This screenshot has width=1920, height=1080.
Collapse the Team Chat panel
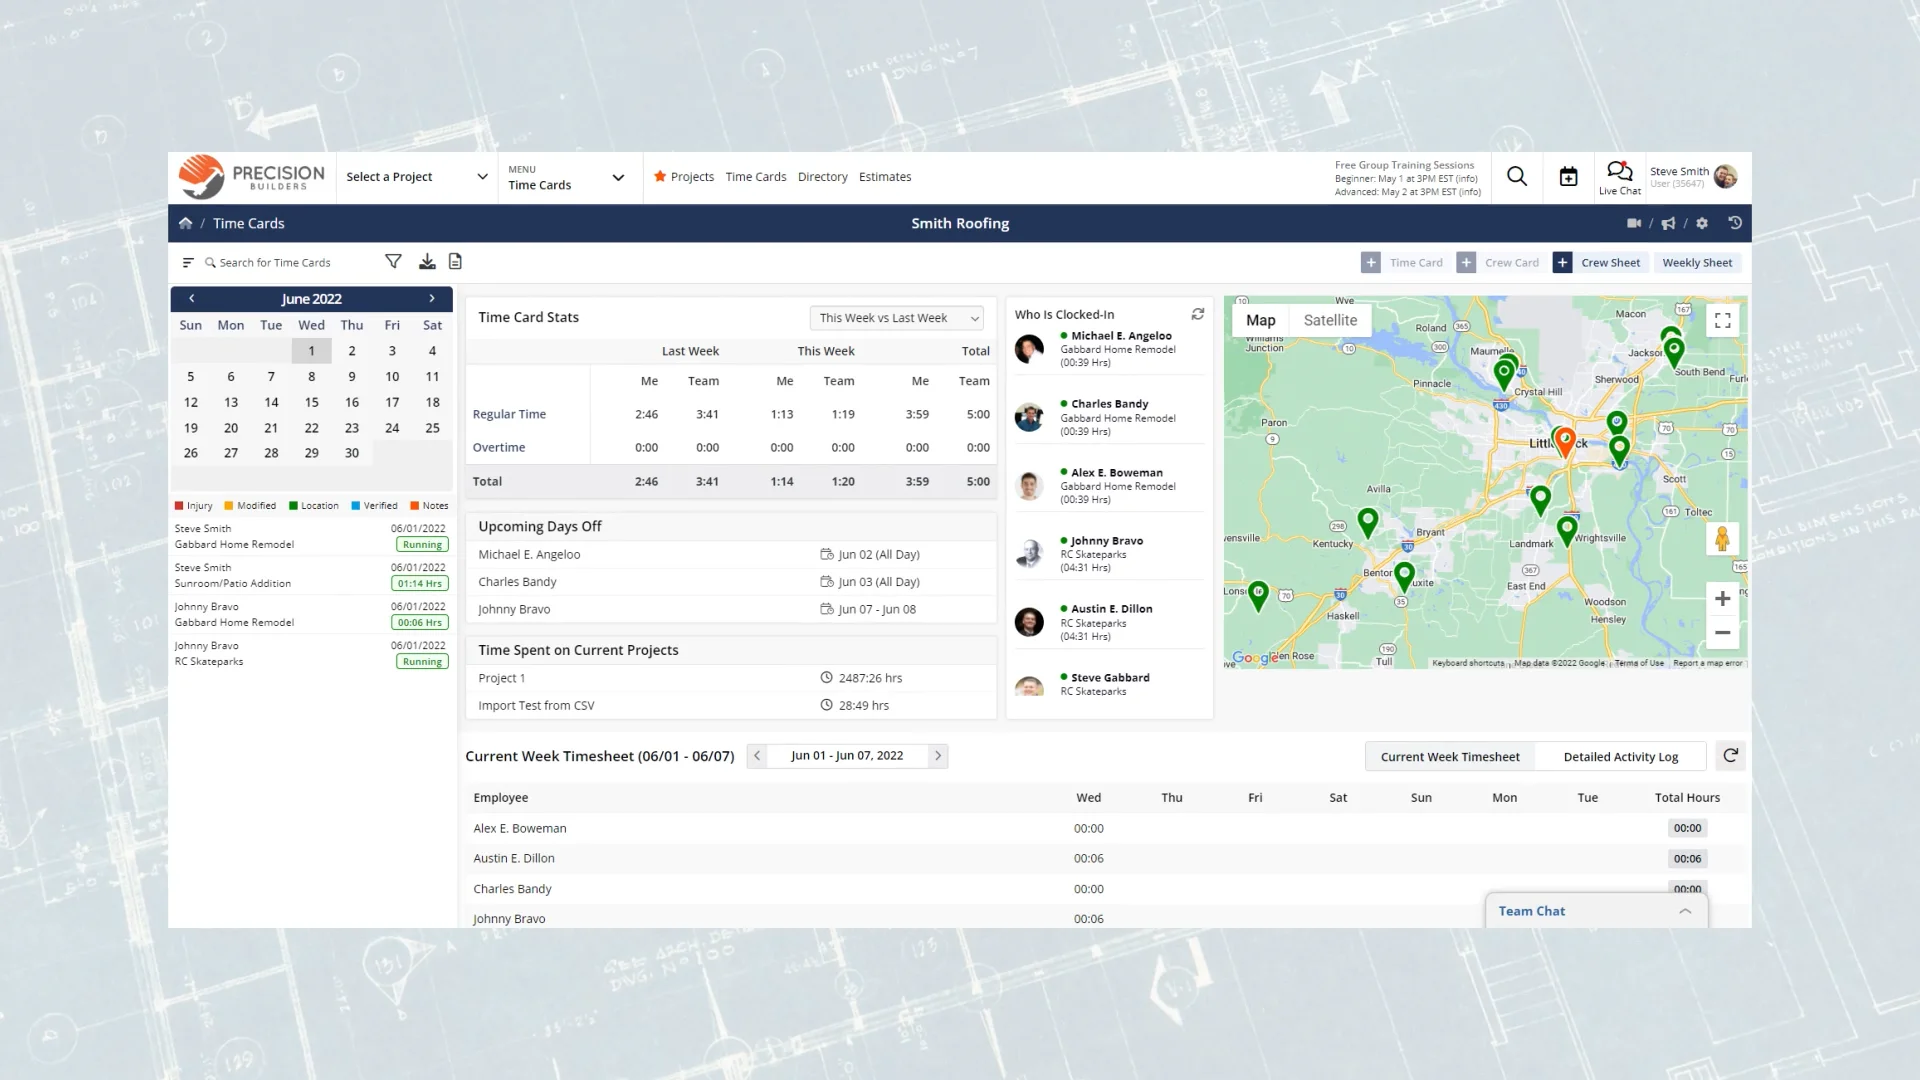click(x=1685, y=911)
